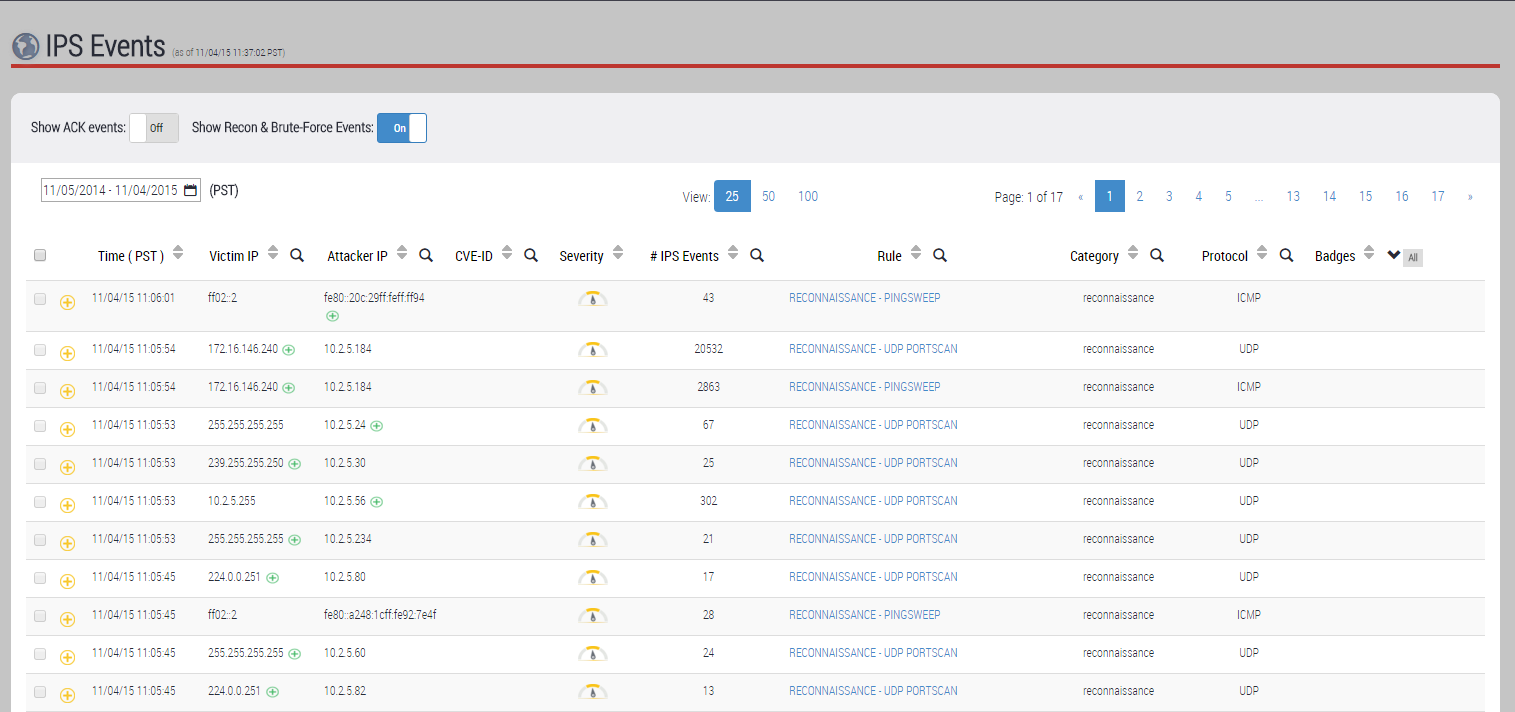
Task: Set view to 50 events per page
Action: tap(768, 196)
